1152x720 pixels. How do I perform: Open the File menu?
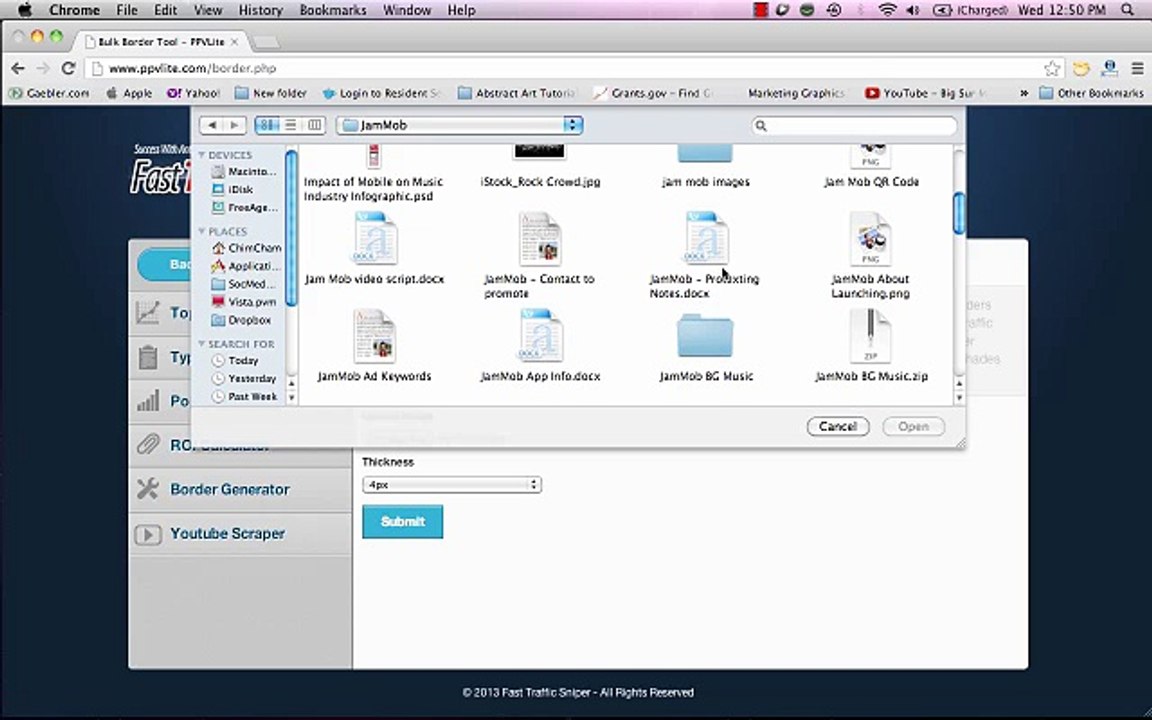point(126,10)
